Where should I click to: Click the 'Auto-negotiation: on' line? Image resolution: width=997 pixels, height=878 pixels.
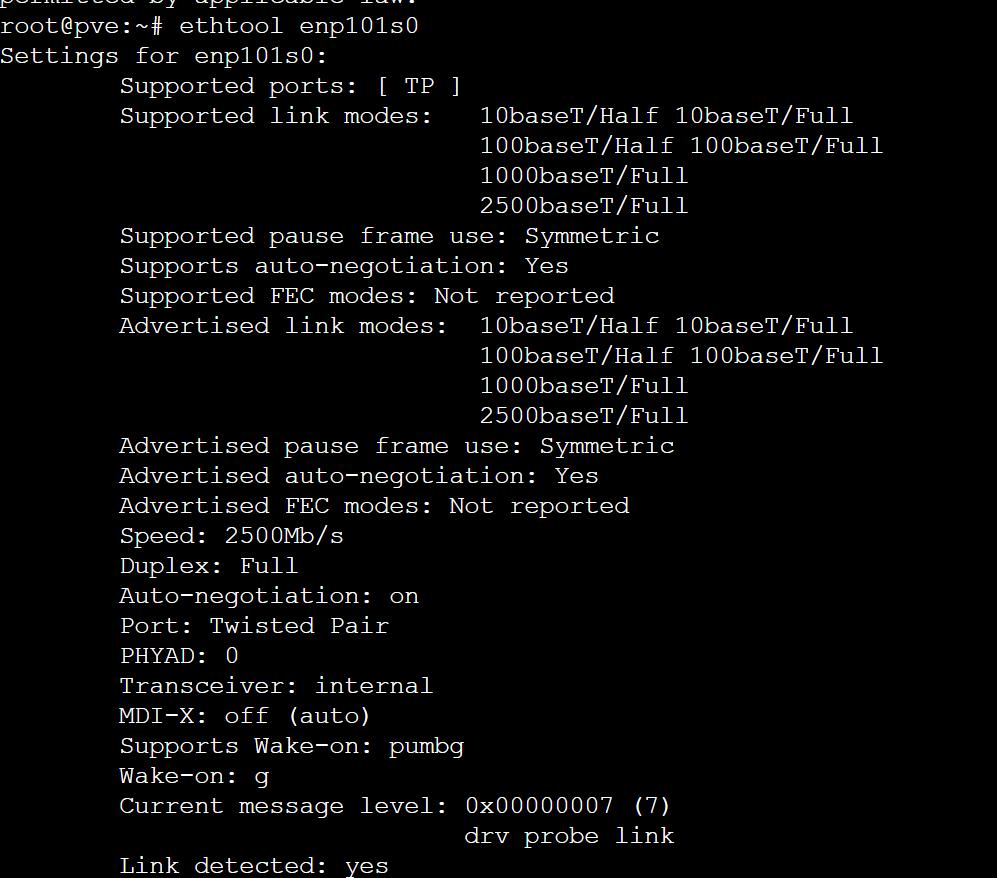pyautogui.click(x=268, y=596)
